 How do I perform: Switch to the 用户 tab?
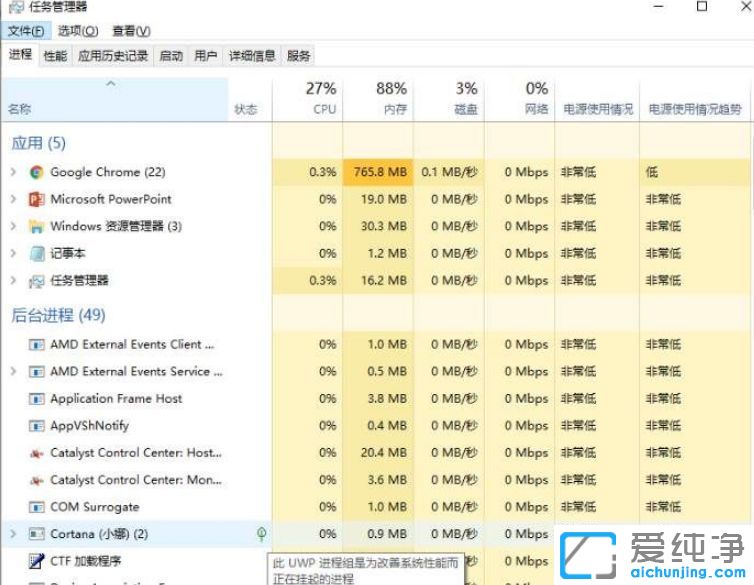205,56
